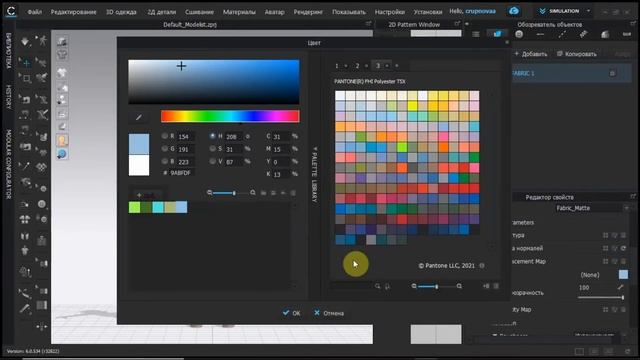Screen dimensions: 640x360
Task: Open the Файл menu
Action: [x=35, y=12]
